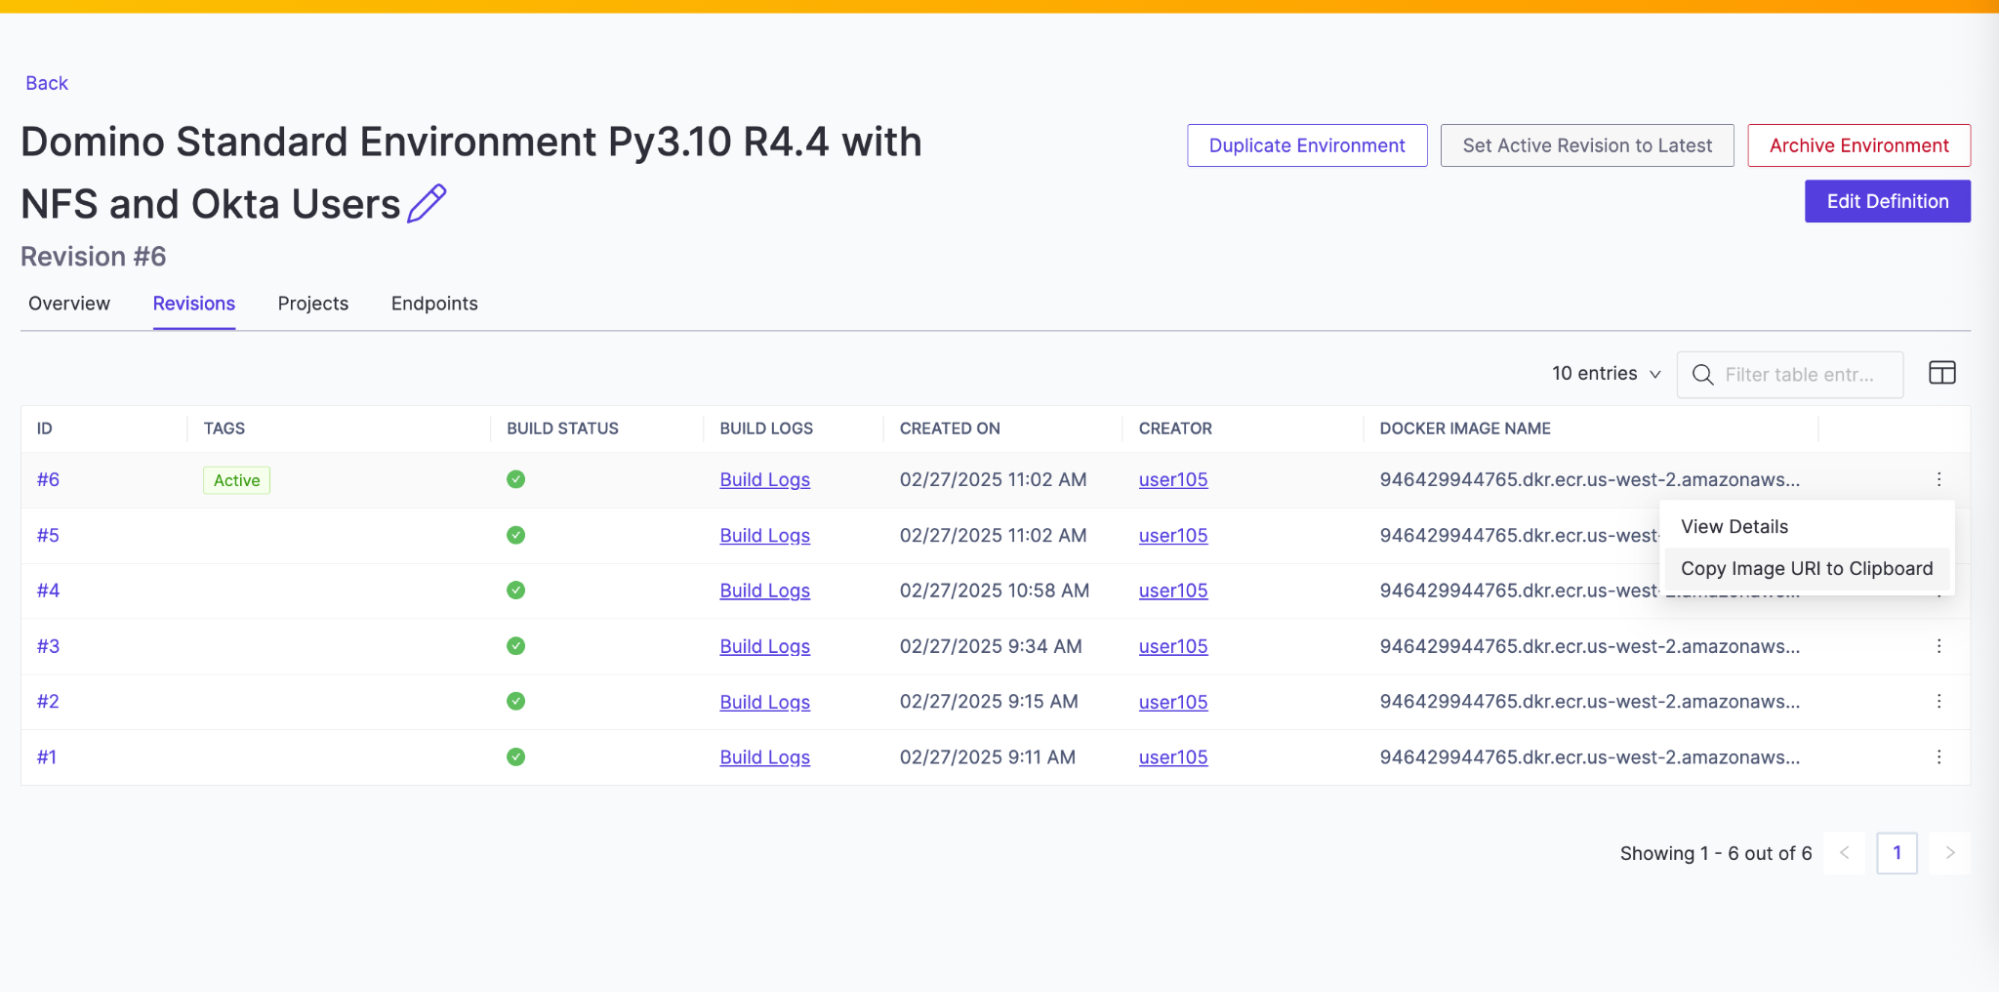Screen dimensions: 1999x992
Task: Click the ID column header
Action: tap(44, 428)
